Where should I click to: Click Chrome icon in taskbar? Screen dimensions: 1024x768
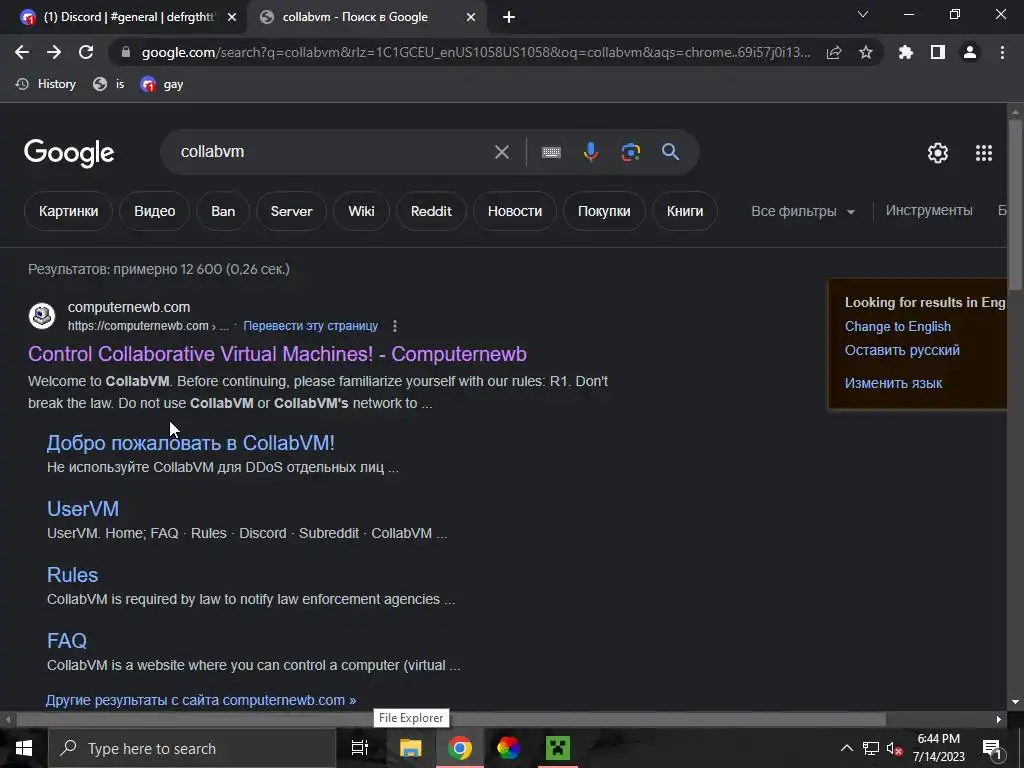coord(460,748)
